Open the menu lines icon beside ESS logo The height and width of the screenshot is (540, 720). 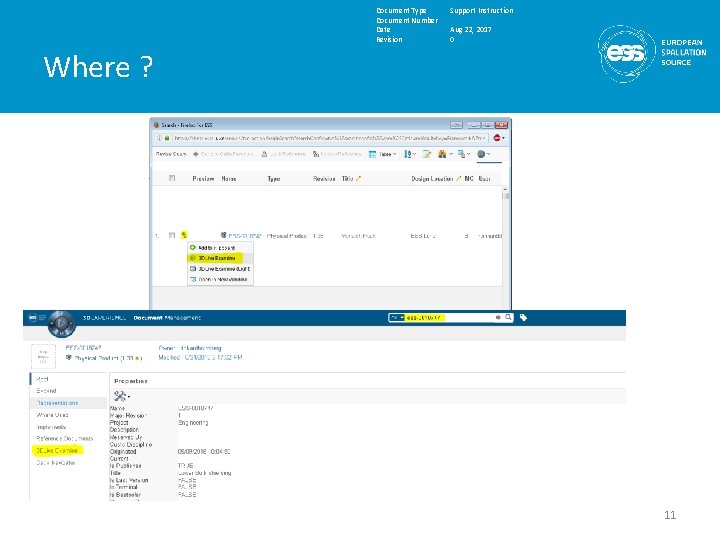point(42,317)
